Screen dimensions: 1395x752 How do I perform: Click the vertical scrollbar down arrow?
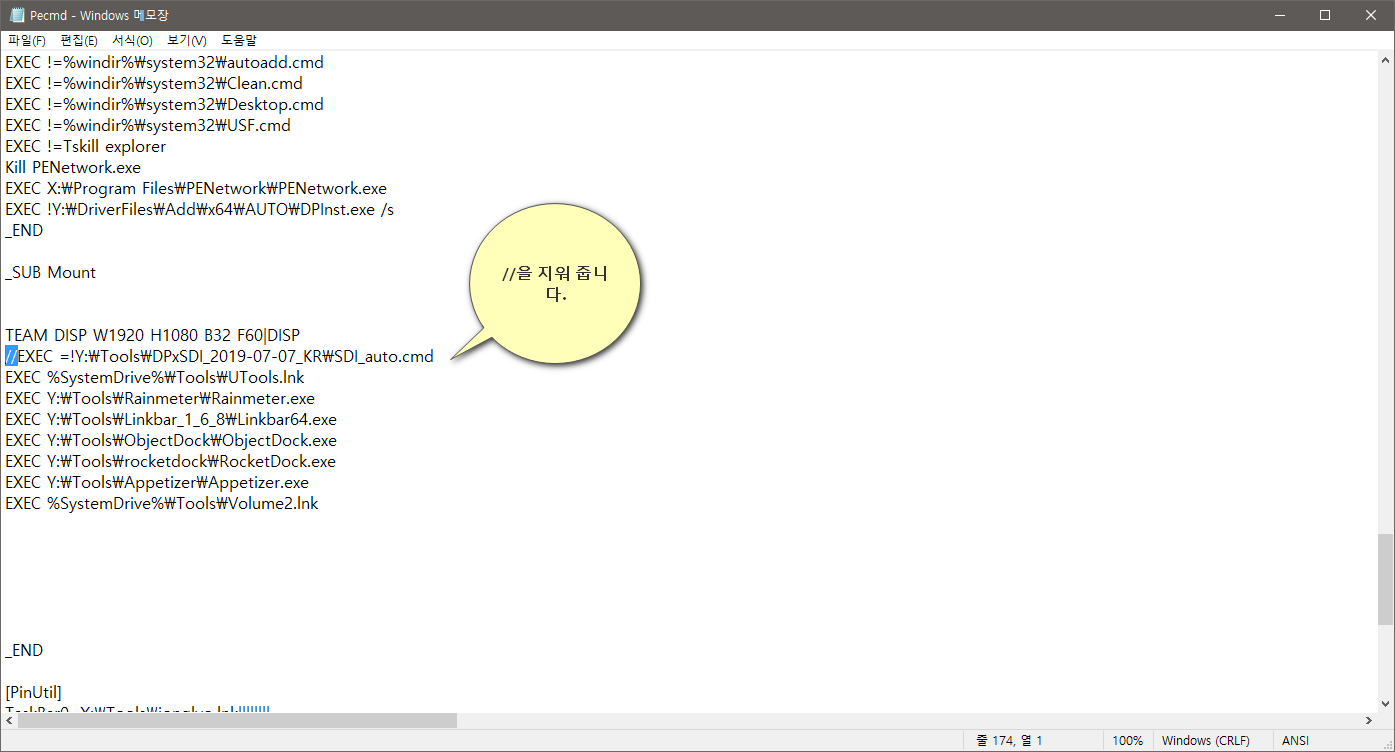point(1385,703)
